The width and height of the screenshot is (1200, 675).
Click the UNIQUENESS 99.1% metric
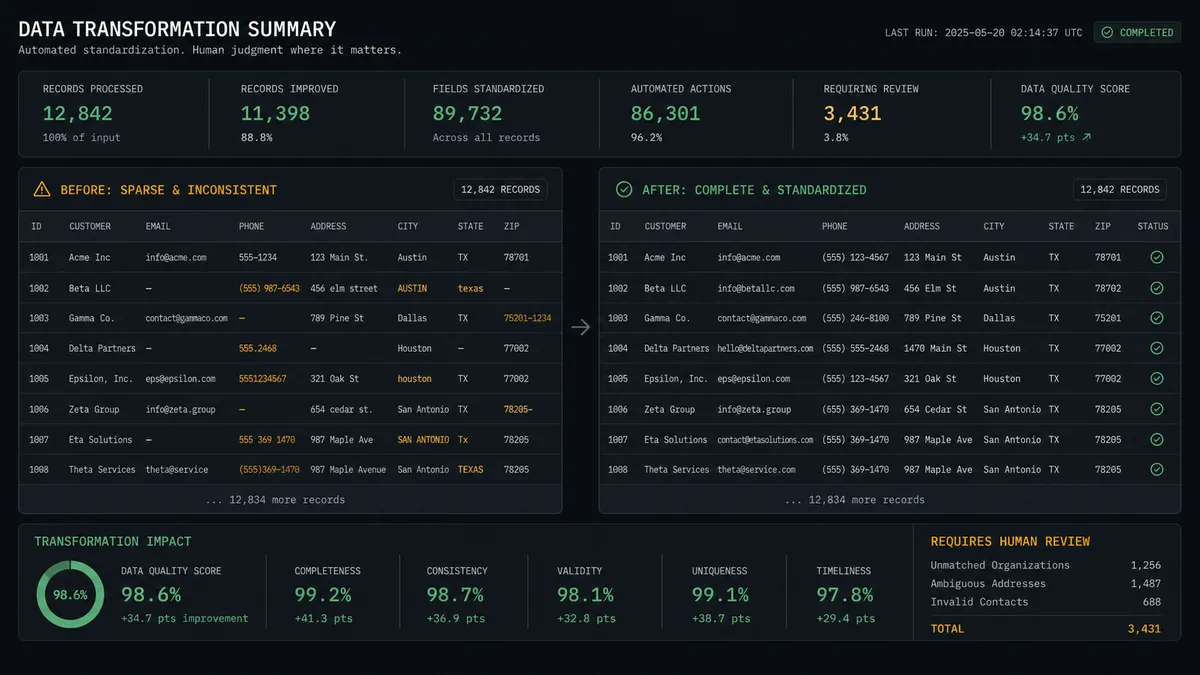pyautogui.click(x=721, y=594)
